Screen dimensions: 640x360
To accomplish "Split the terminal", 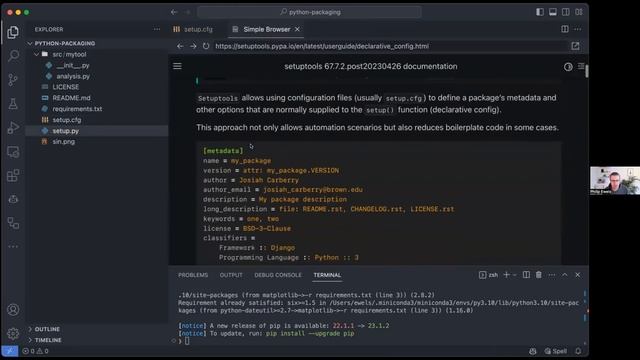I will pyautogui.click(x=527, y=275).
